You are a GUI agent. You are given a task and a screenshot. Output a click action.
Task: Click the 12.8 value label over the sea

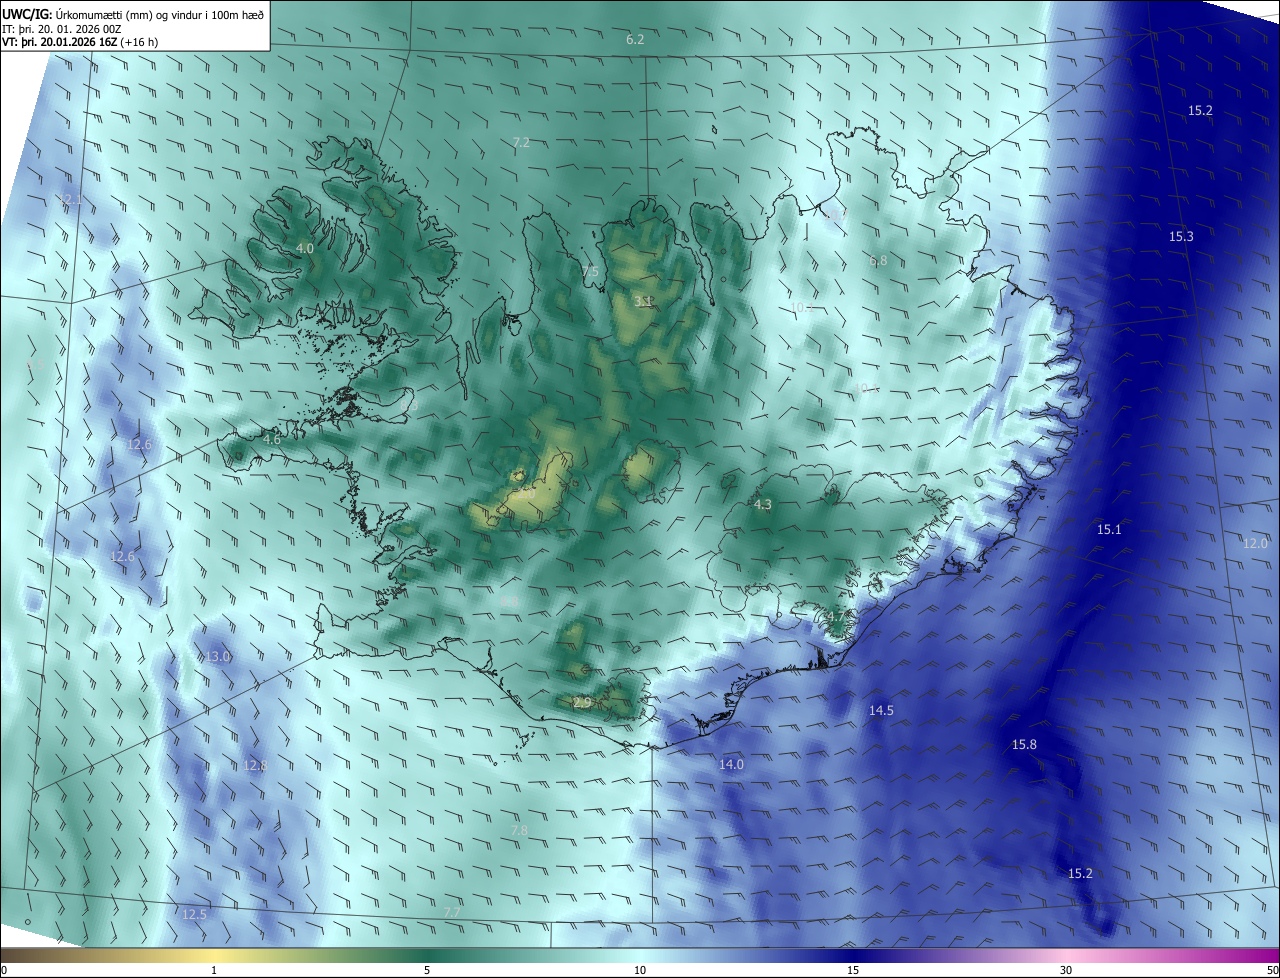(x=255, y=766)
